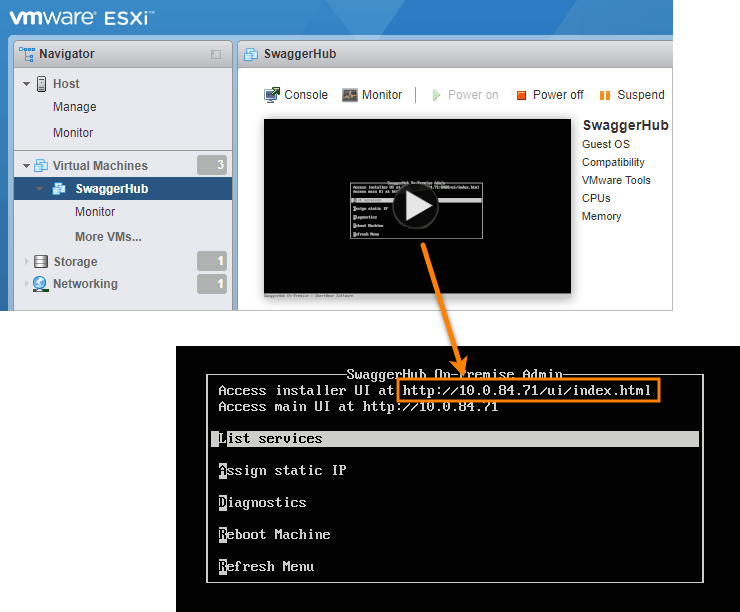This screenshot has width=740, height=612.
Task: Click the play button on console preview
Action: 416,207
